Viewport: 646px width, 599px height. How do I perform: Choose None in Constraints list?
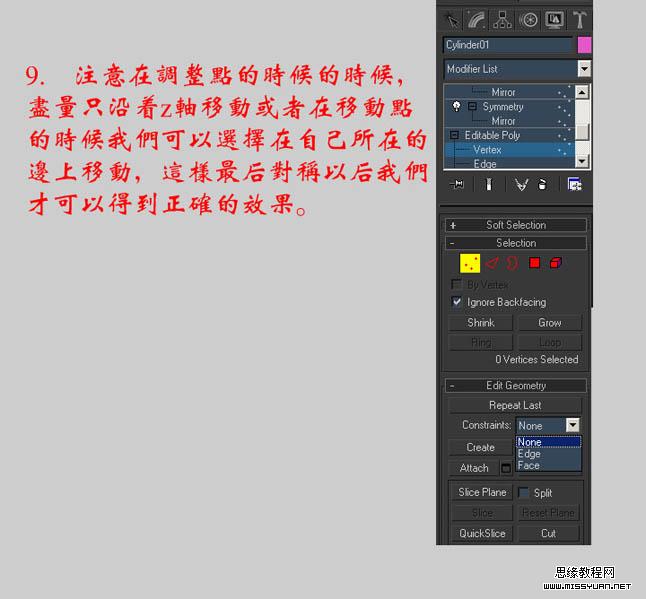click(548, 442)
